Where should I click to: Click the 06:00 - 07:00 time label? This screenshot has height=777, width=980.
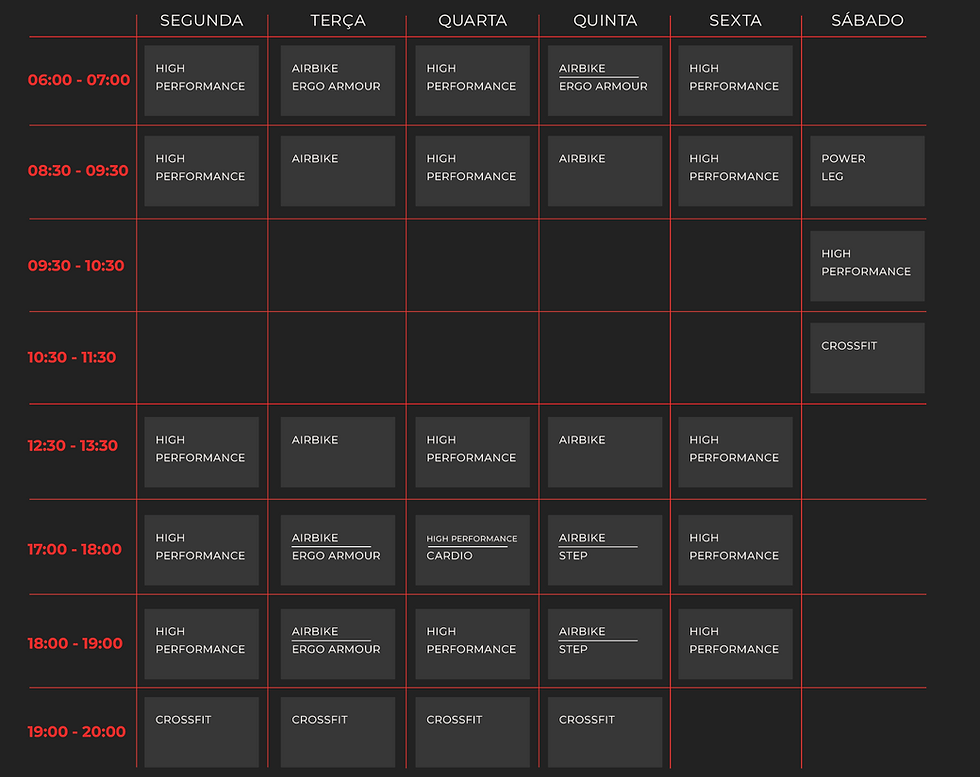coord(79,80)
